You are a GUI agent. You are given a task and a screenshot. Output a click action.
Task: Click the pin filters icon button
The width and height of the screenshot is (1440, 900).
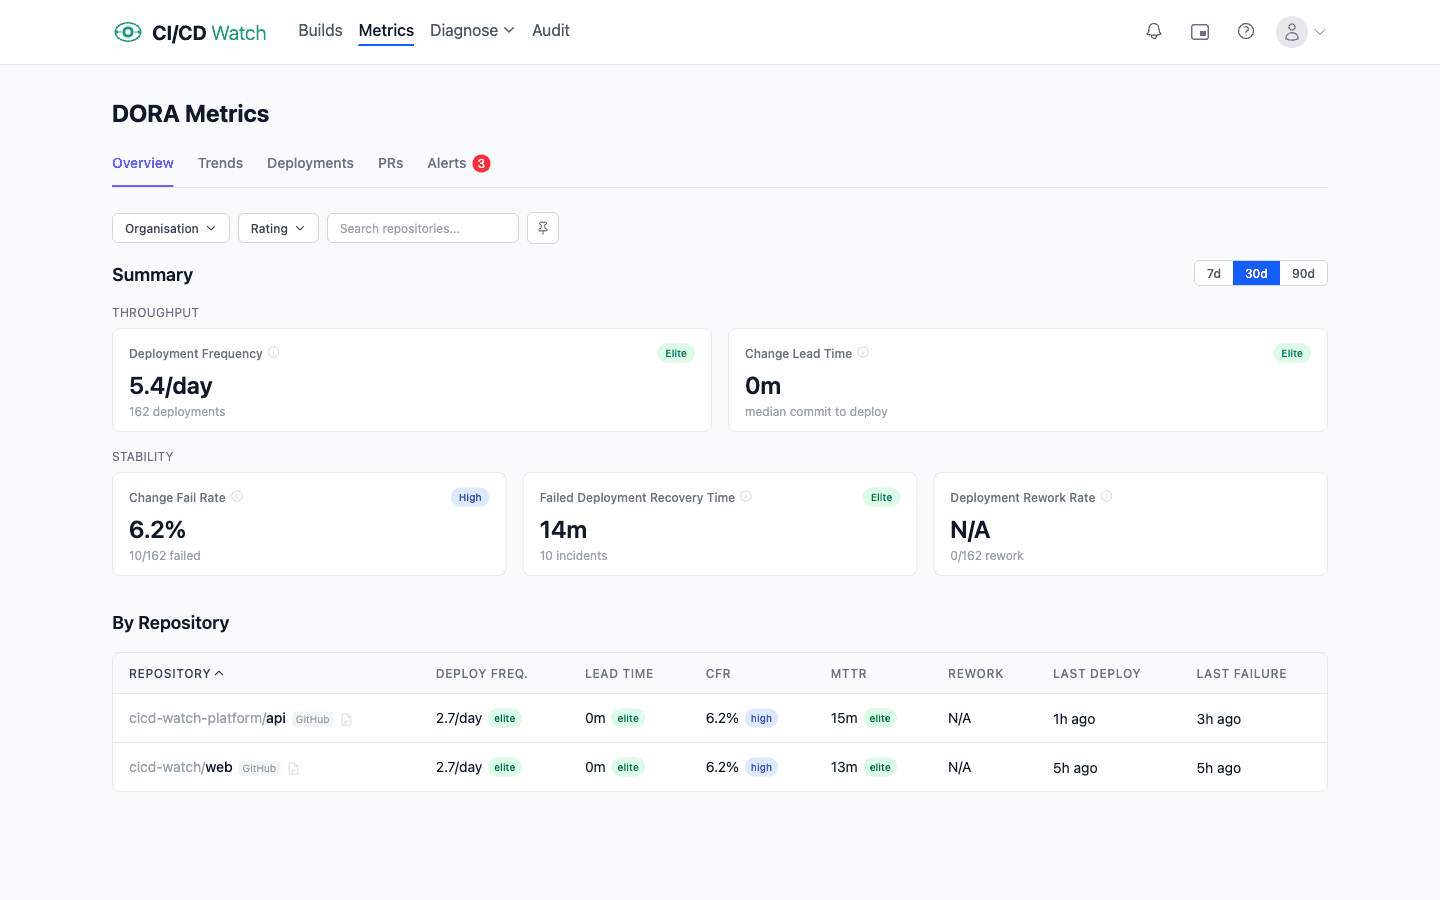[x=543, y=228]
